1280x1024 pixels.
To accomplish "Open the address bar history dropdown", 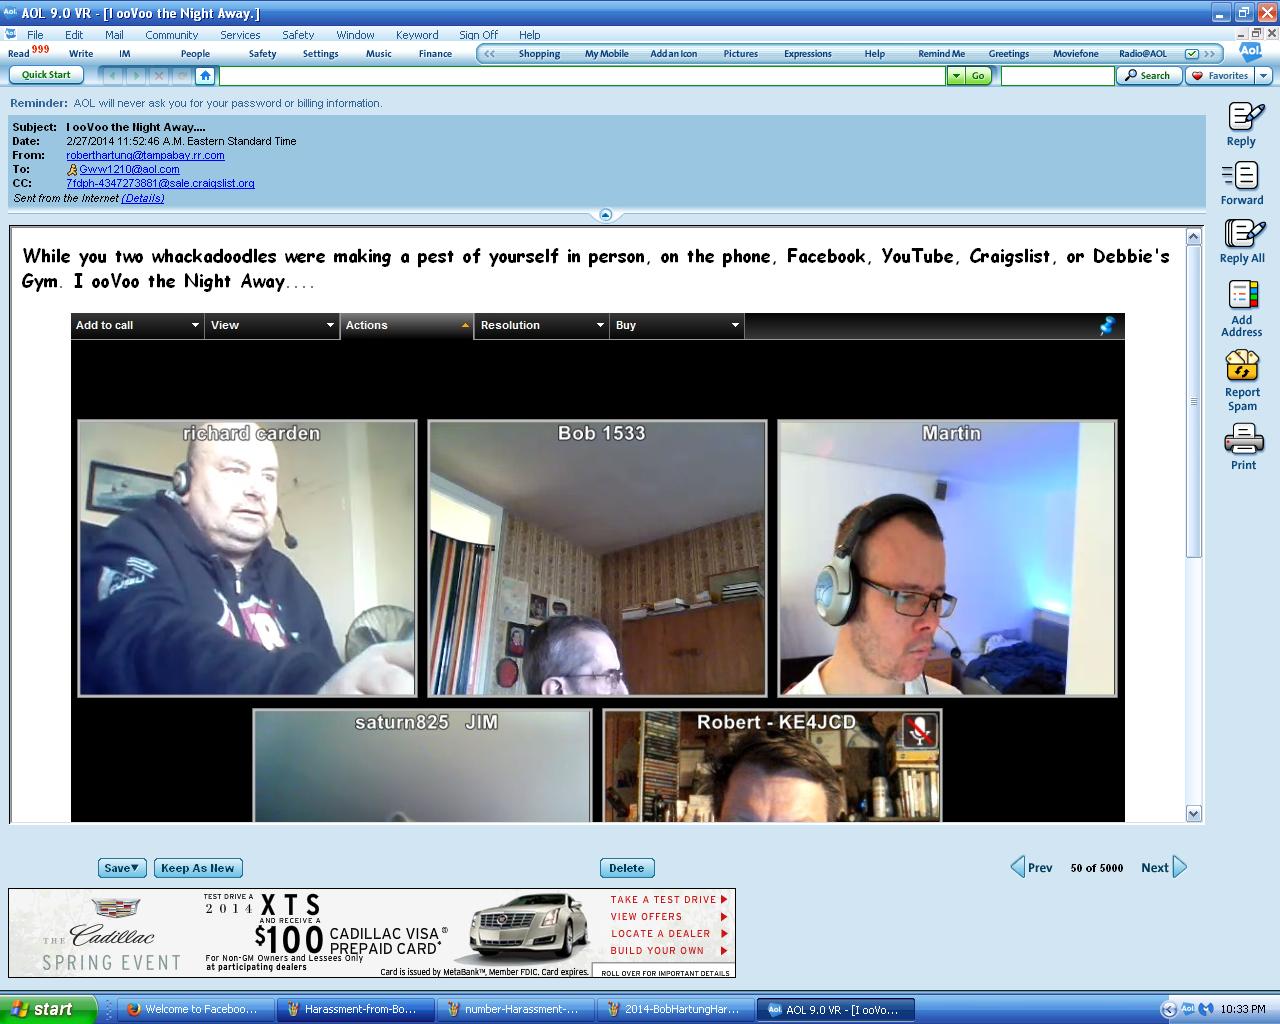I will [x=956, y=75].
